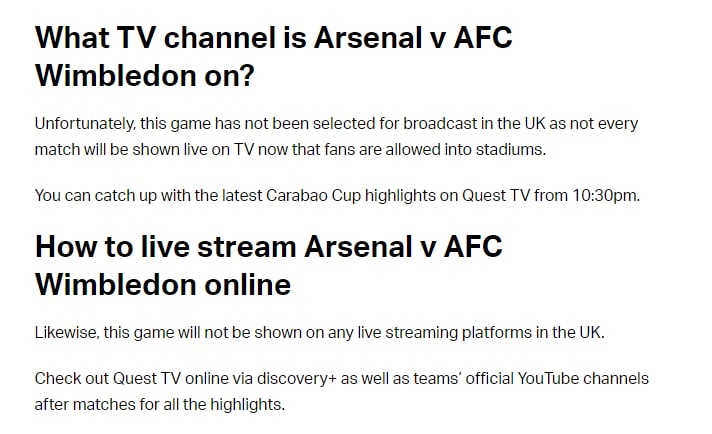712x434 pixels.
Task: Click the 'How to live stream' heading
Action: coord(268,266)
